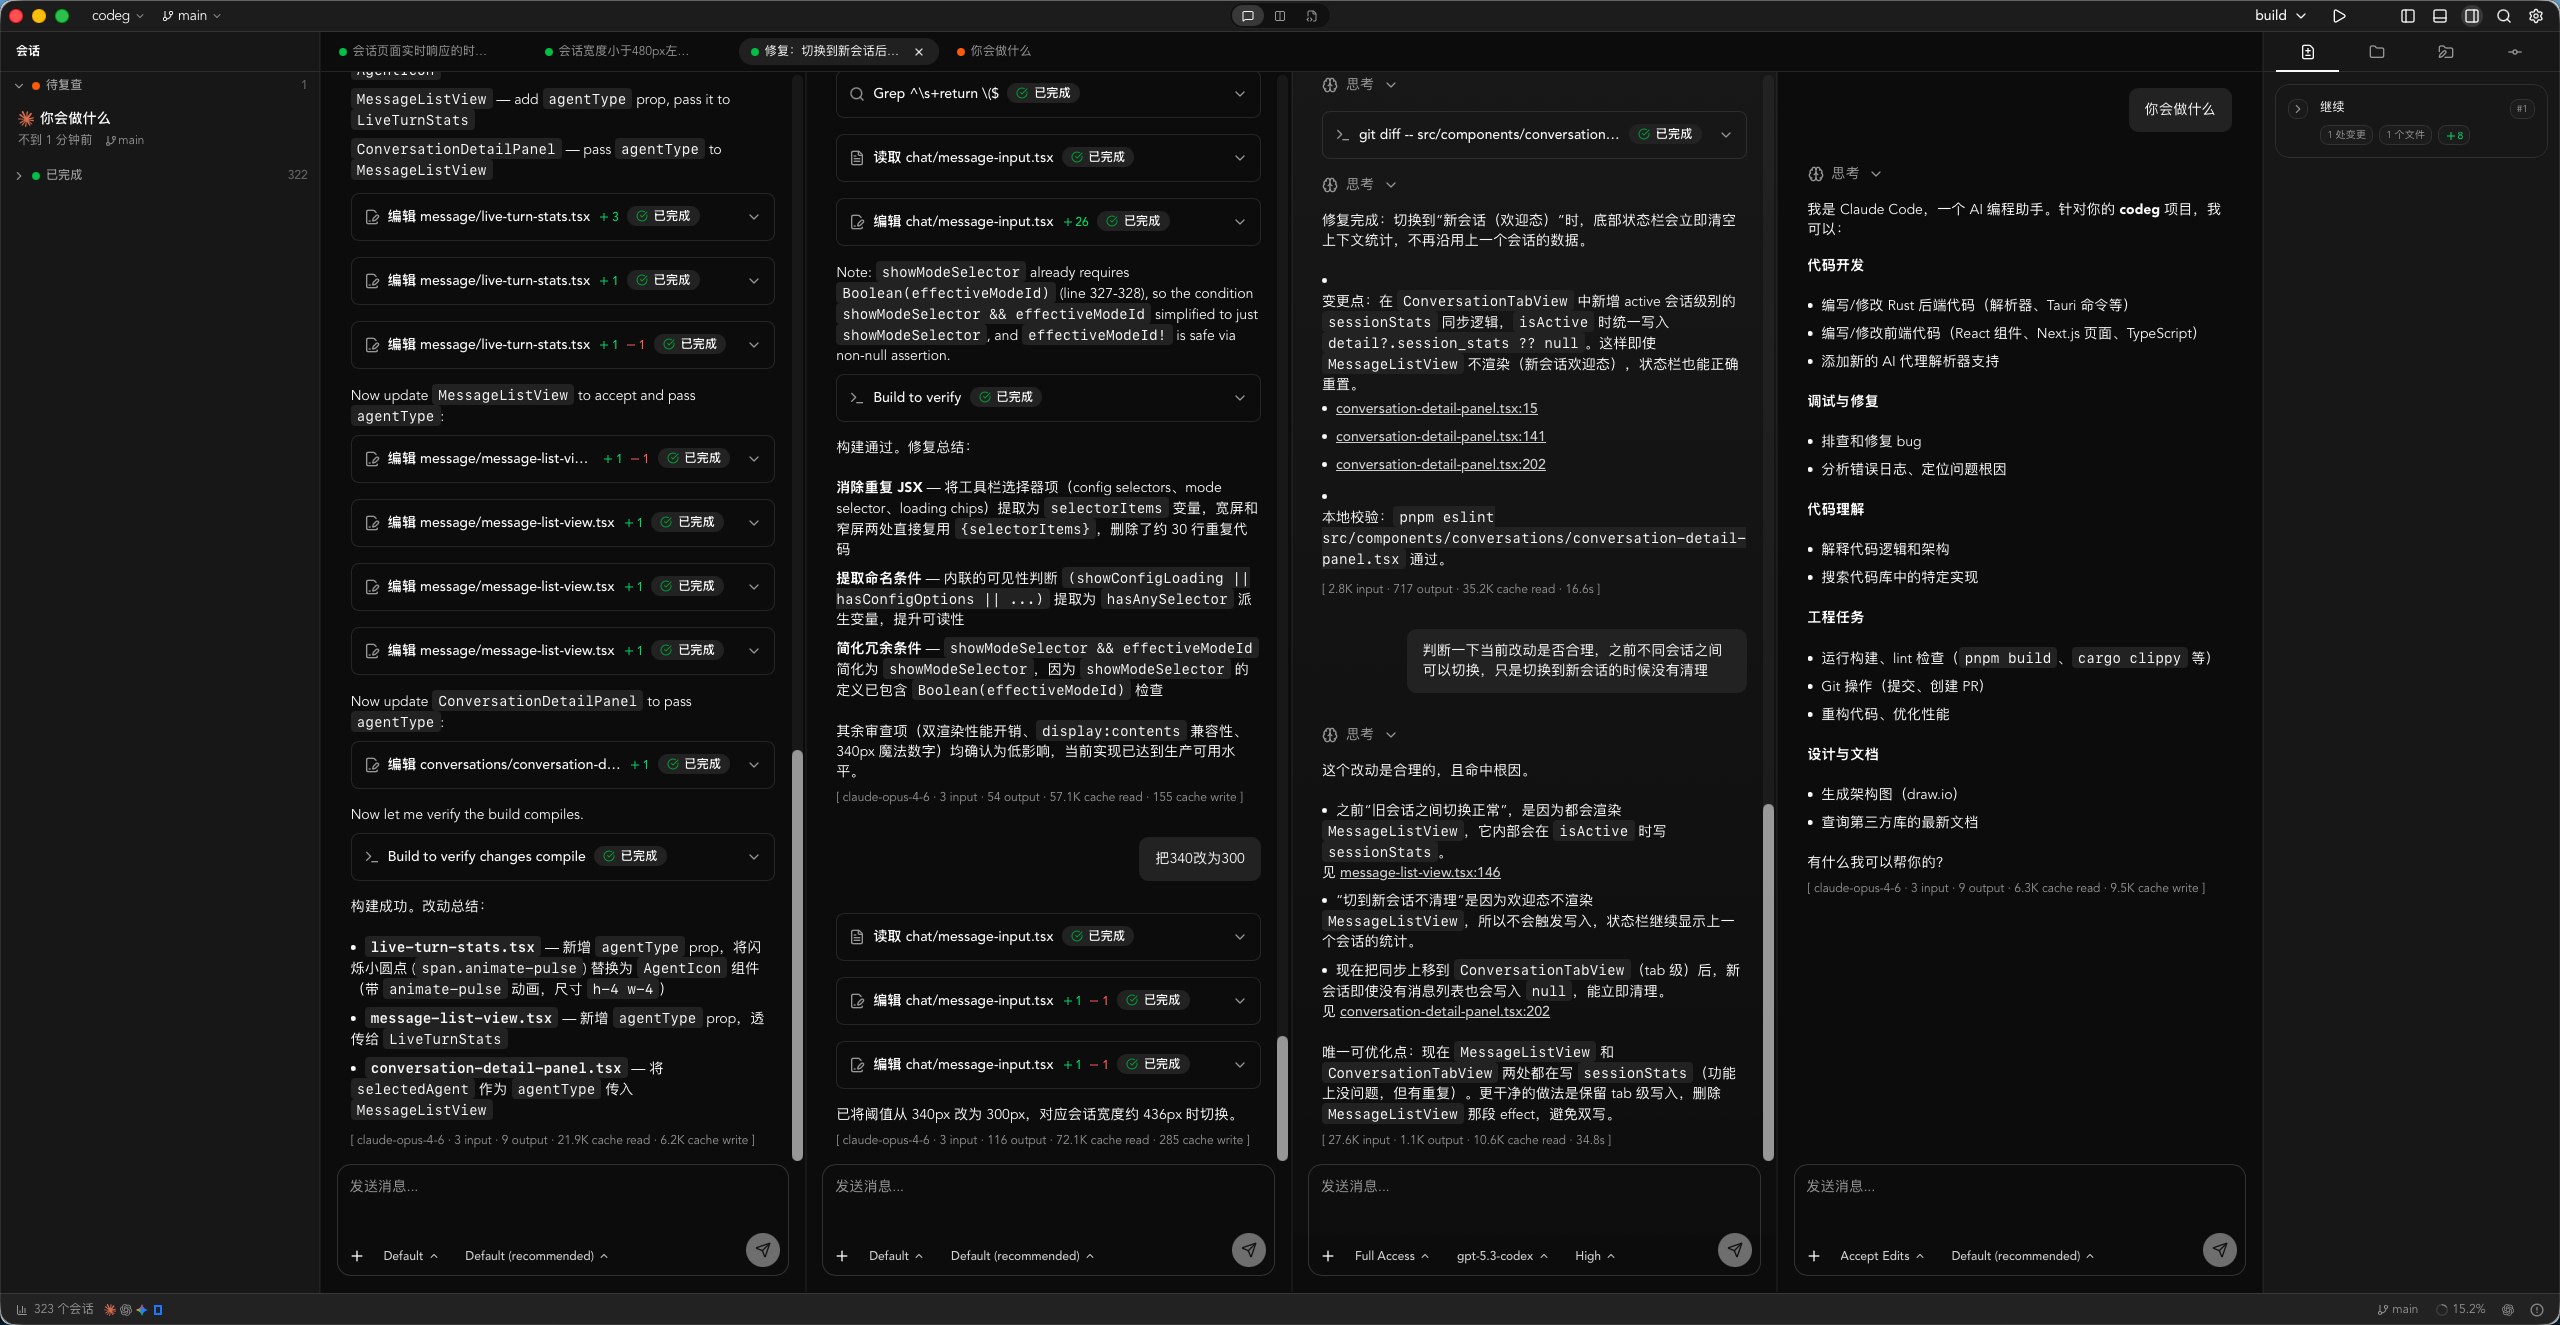Click send button in Accept Edits composer
This screenshot has height=1325, width=2560.
pos(2220,1249)
